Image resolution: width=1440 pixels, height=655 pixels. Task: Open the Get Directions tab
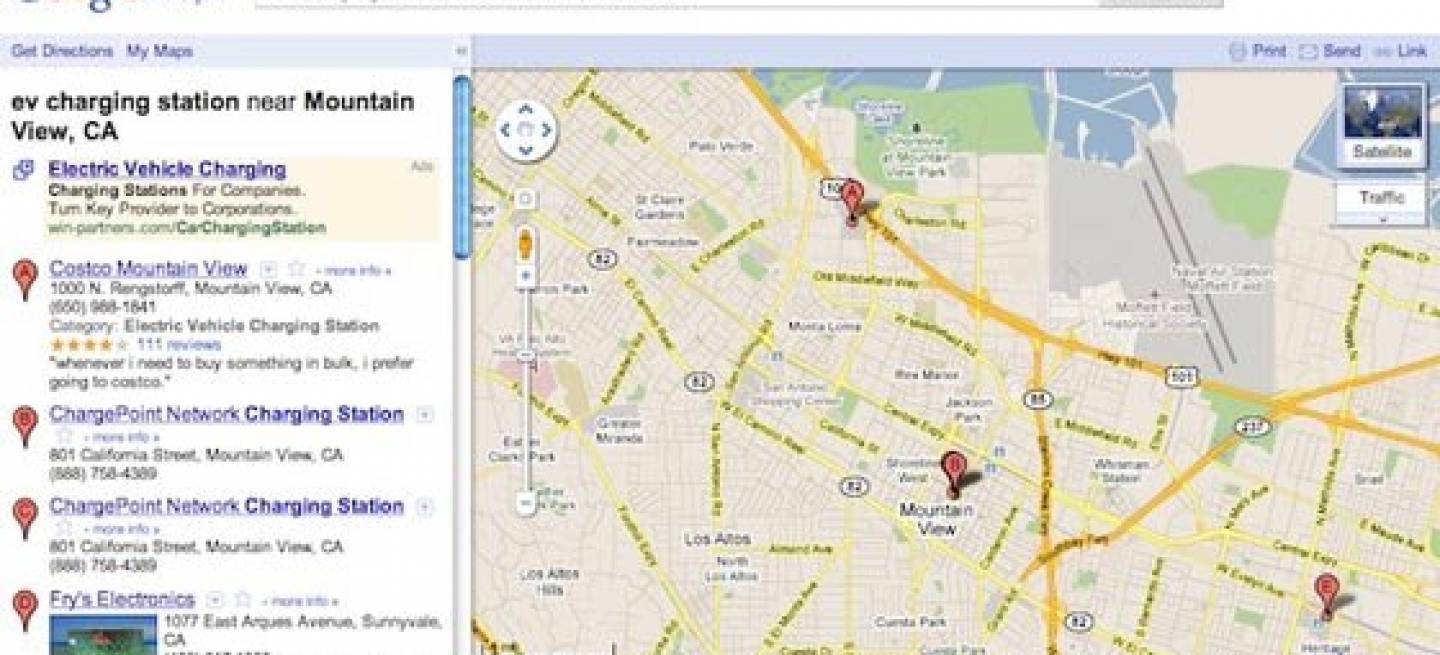click(62, 51)
